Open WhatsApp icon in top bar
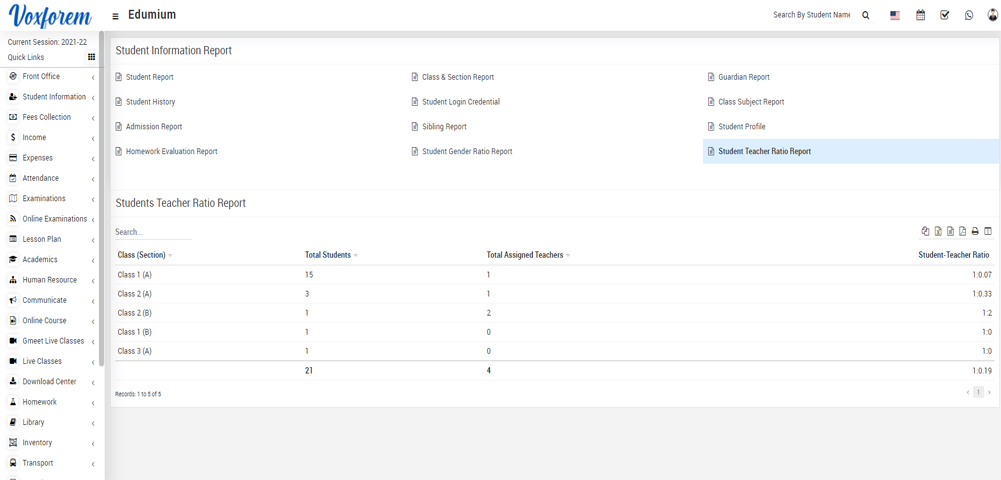Image resolution: width=1001 pixels, height=480 pixels. pos(968,15)
